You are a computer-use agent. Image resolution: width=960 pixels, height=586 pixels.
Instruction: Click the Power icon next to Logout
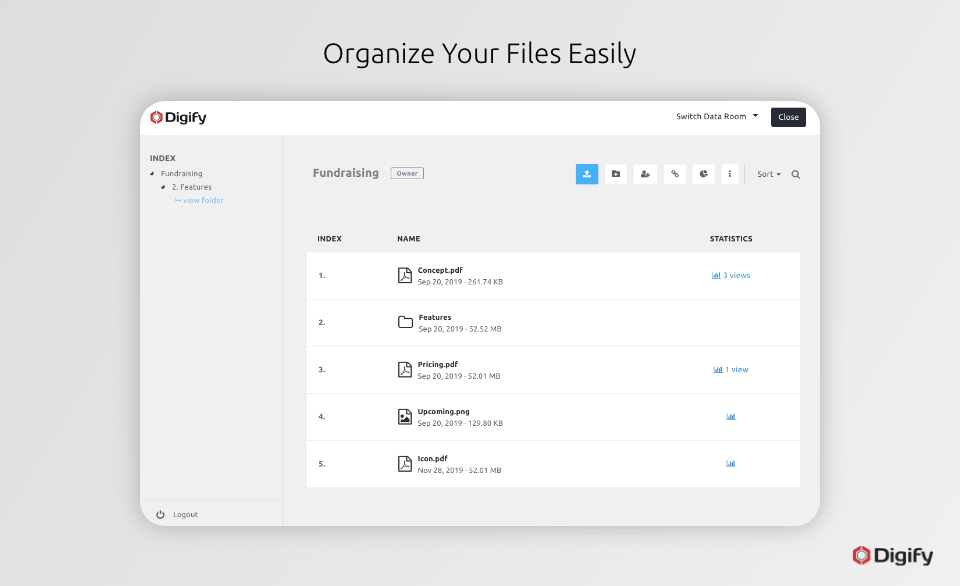point(161,513)
